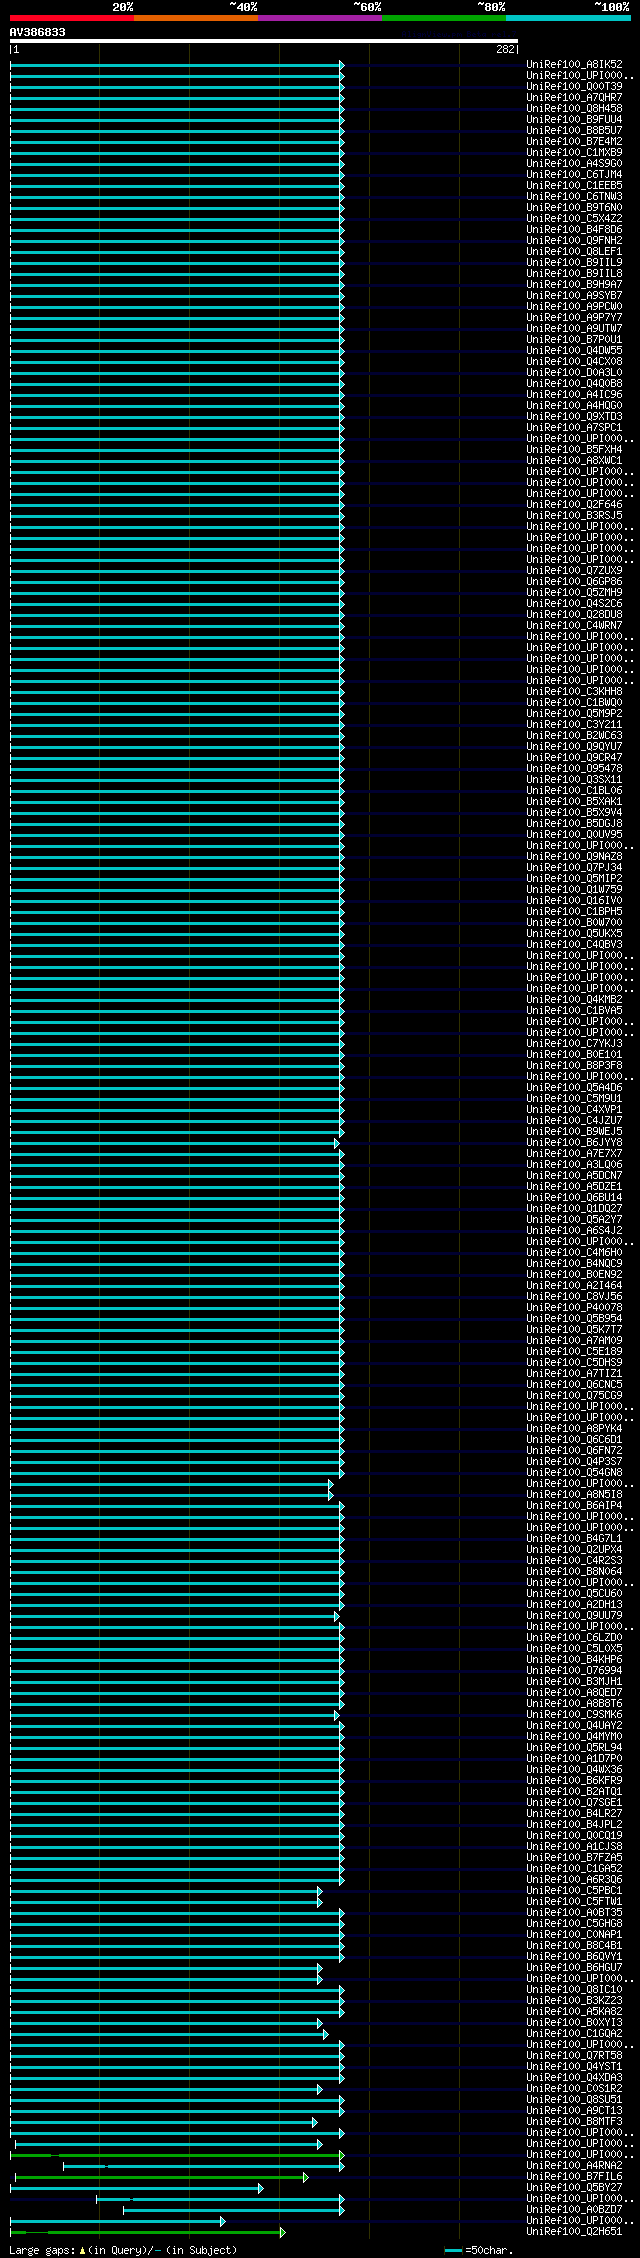Select the hit UniRef100_C5PBC1
Screen dimensions: 640x2258
coord(574,1891)
